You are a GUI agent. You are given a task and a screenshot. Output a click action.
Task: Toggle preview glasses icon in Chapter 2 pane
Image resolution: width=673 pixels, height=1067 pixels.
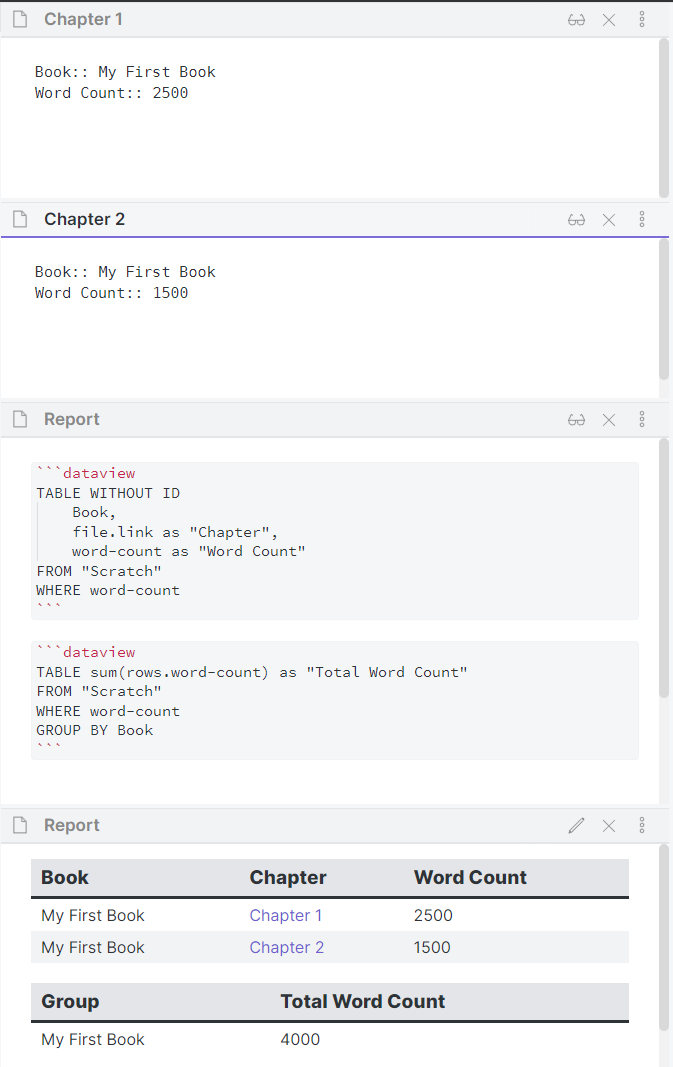(576, 220)
